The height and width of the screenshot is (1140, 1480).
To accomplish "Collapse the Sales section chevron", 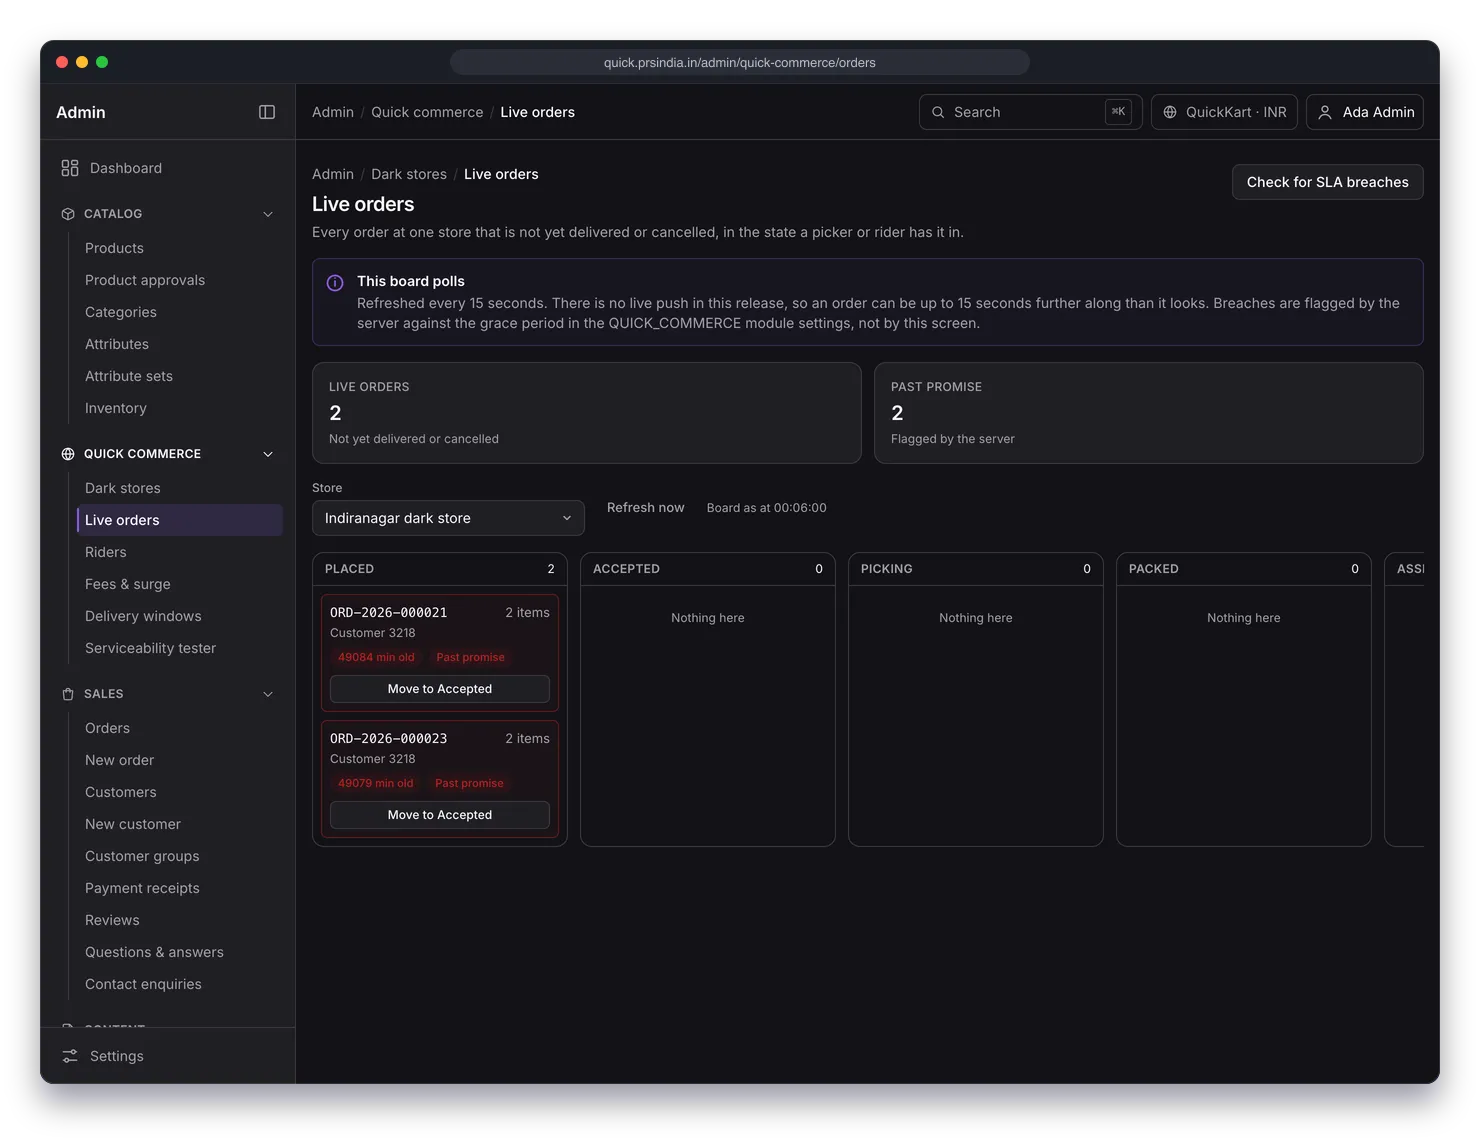I will coord(268,694).
